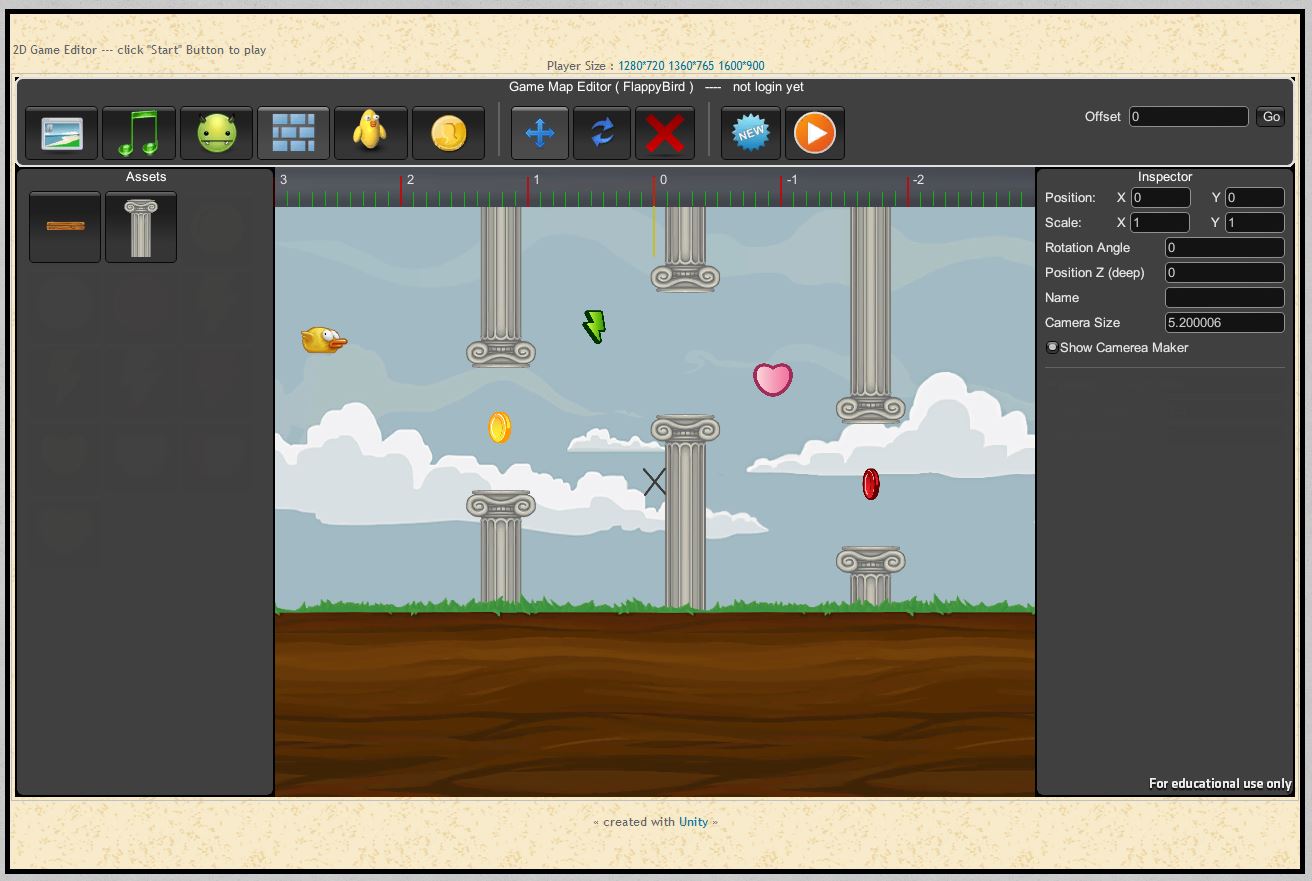1312x881 pixels.
Task: Select the 1280*720 player size link
Action: (x=641, y=66)
